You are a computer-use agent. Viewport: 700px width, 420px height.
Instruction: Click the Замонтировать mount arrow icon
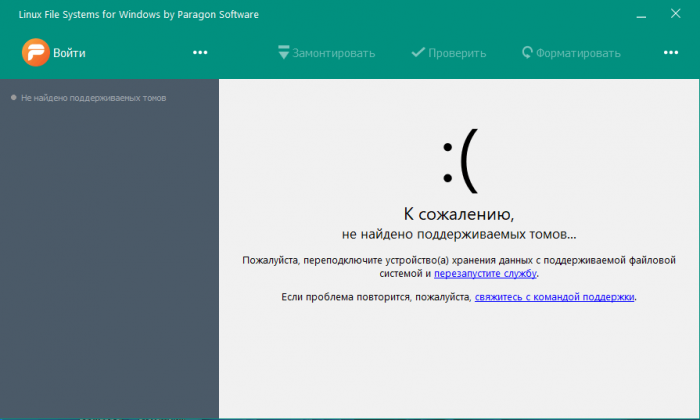pyautogui.click(x=284, y=53)
